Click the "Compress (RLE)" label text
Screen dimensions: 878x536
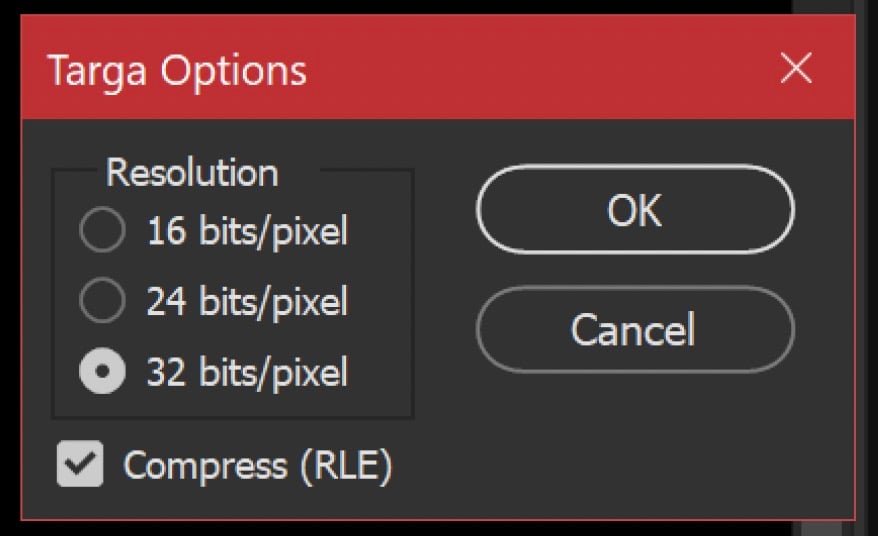257,465
